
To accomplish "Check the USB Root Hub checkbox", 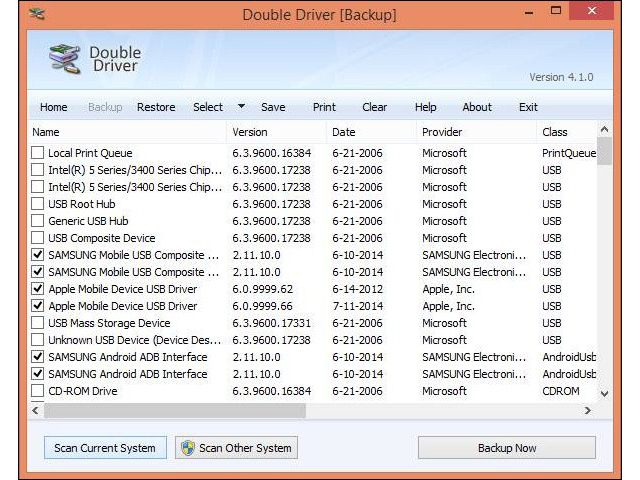I will (38, 204).
